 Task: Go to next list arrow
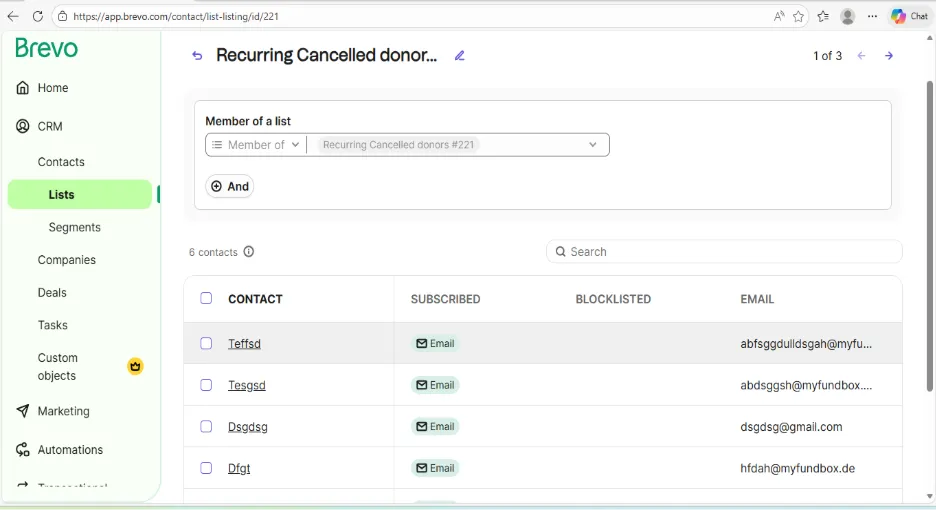click(889, 56)
